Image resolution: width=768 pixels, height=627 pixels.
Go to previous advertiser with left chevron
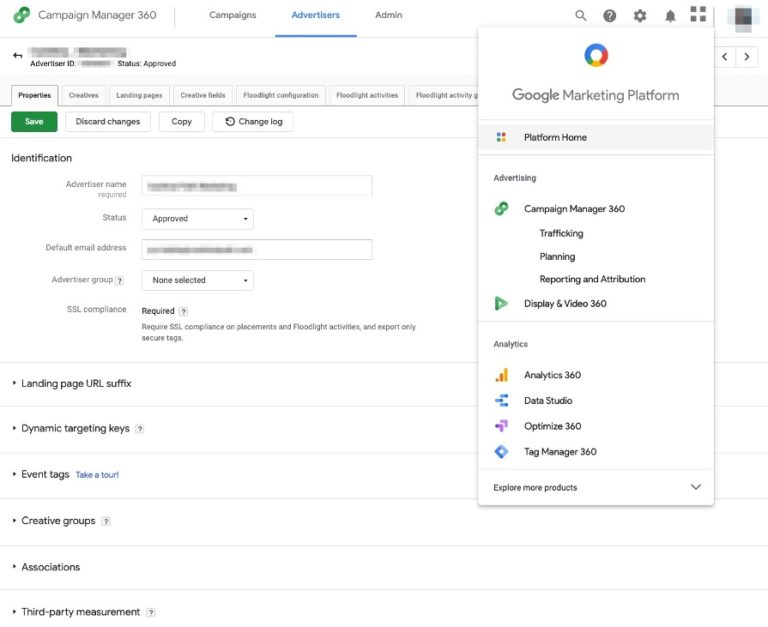[724, 57]
